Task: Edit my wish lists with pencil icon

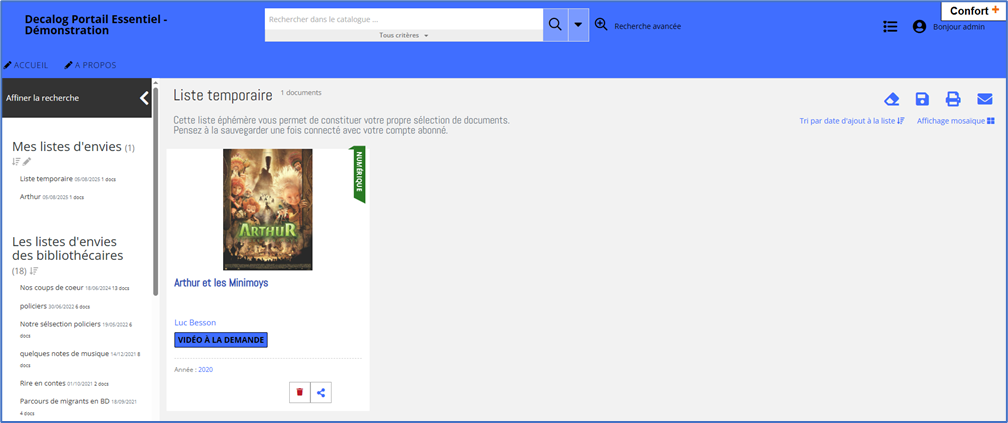Action: coord(28,162)
